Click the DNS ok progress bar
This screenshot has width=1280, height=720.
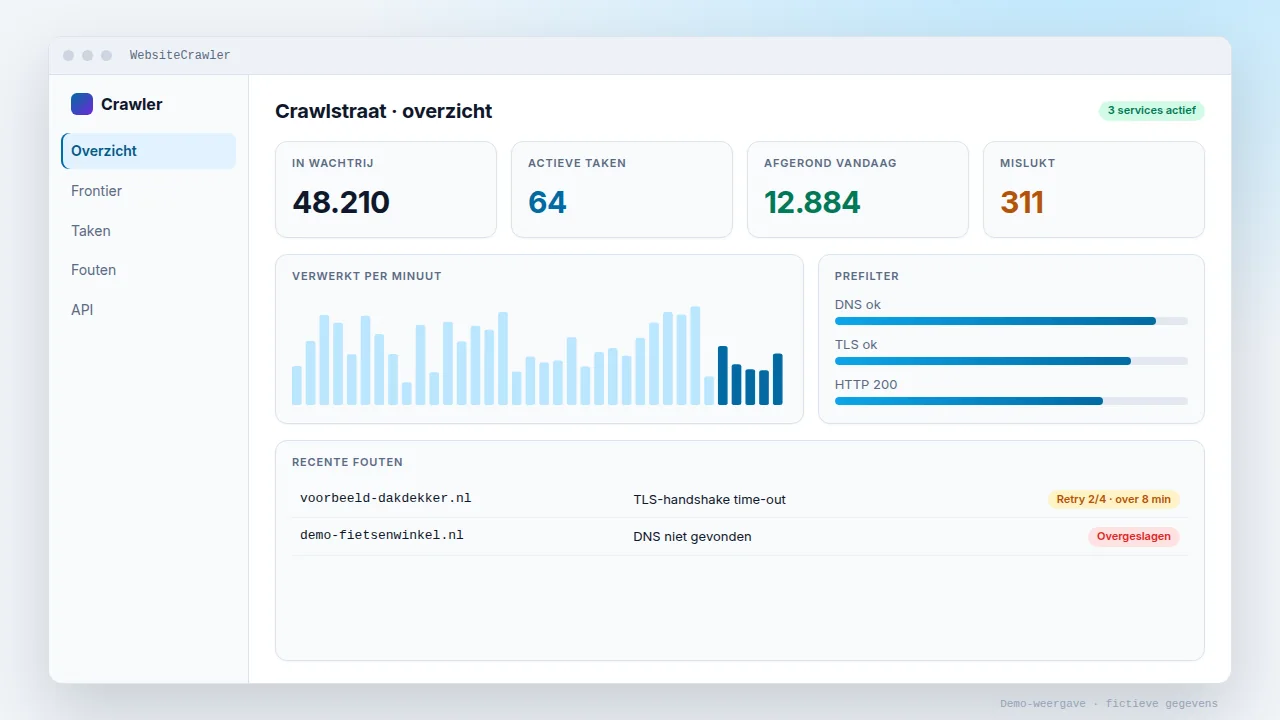click(x=1011, y=321)
